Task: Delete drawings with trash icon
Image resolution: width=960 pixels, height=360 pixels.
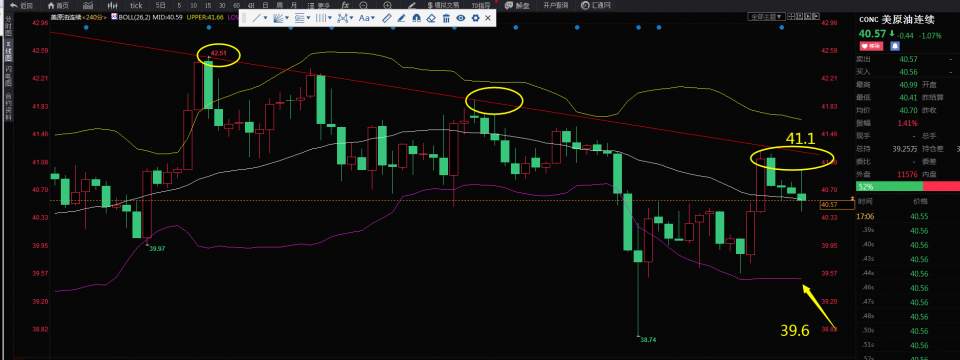Action: click(x=446, y=18)
